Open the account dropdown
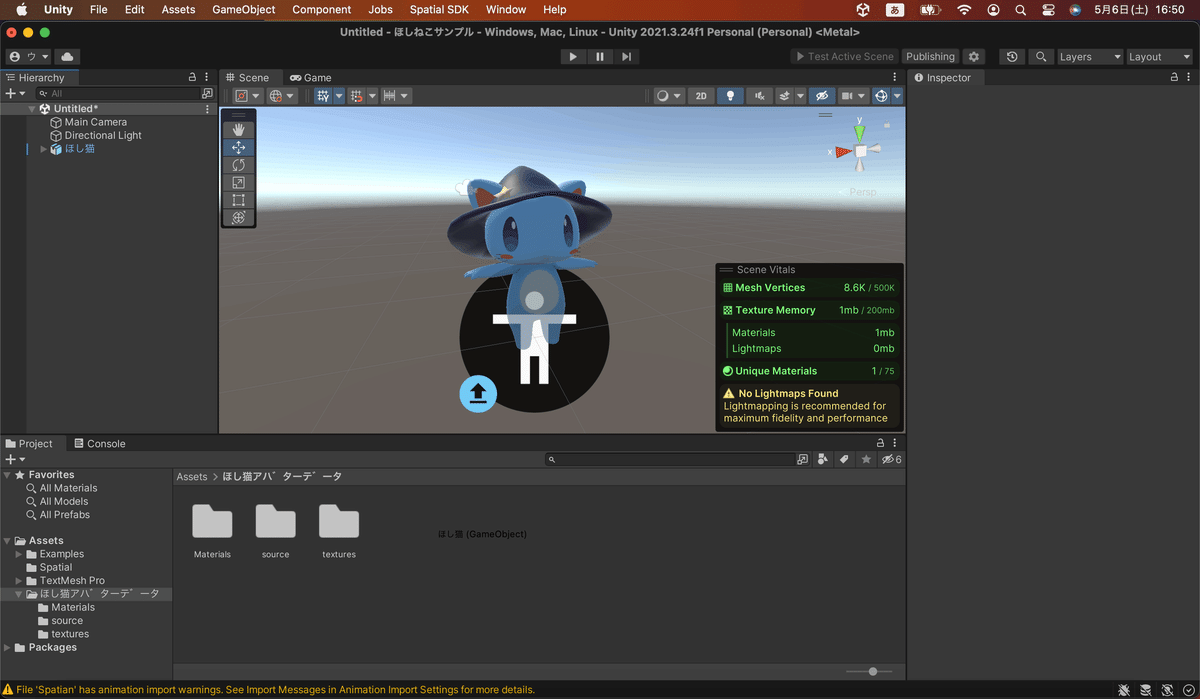This screenshot has width=1200, height=699. coord(29,57)
